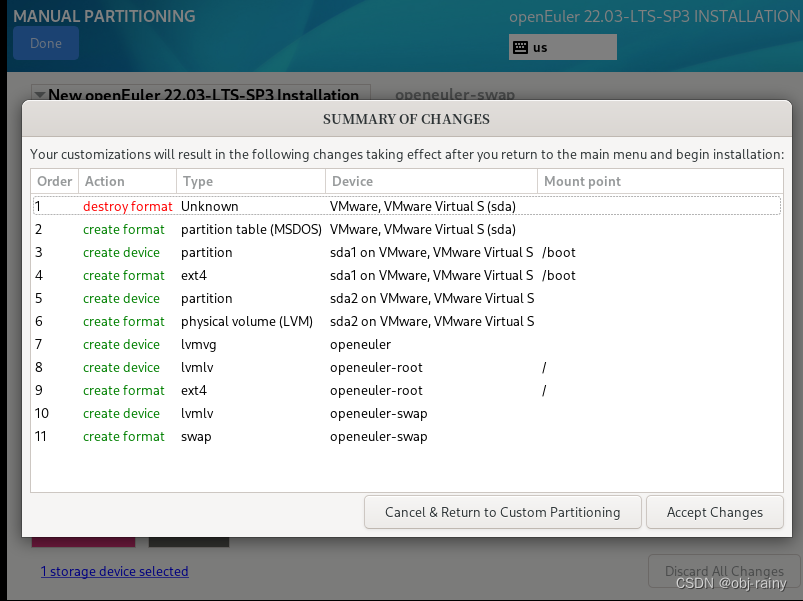Select the partition table (MSDOS) type cell
The height and width of the screenshot is (601, 803).
point(251,229)
